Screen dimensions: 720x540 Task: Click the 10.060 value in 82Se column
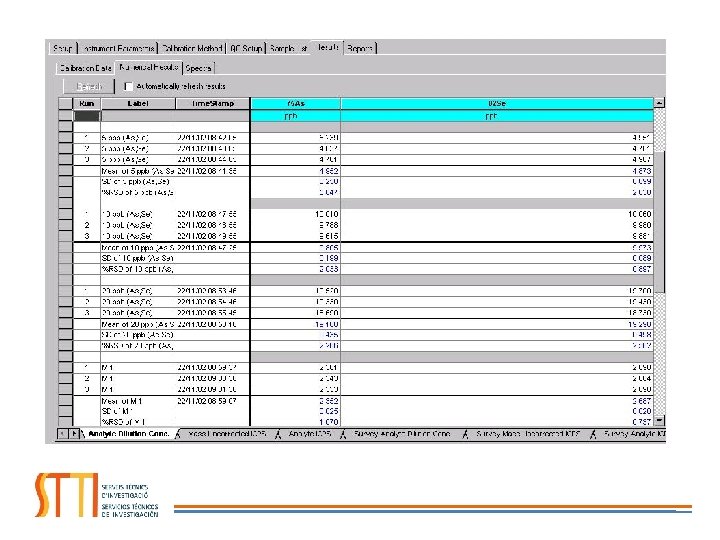[497, 214]
